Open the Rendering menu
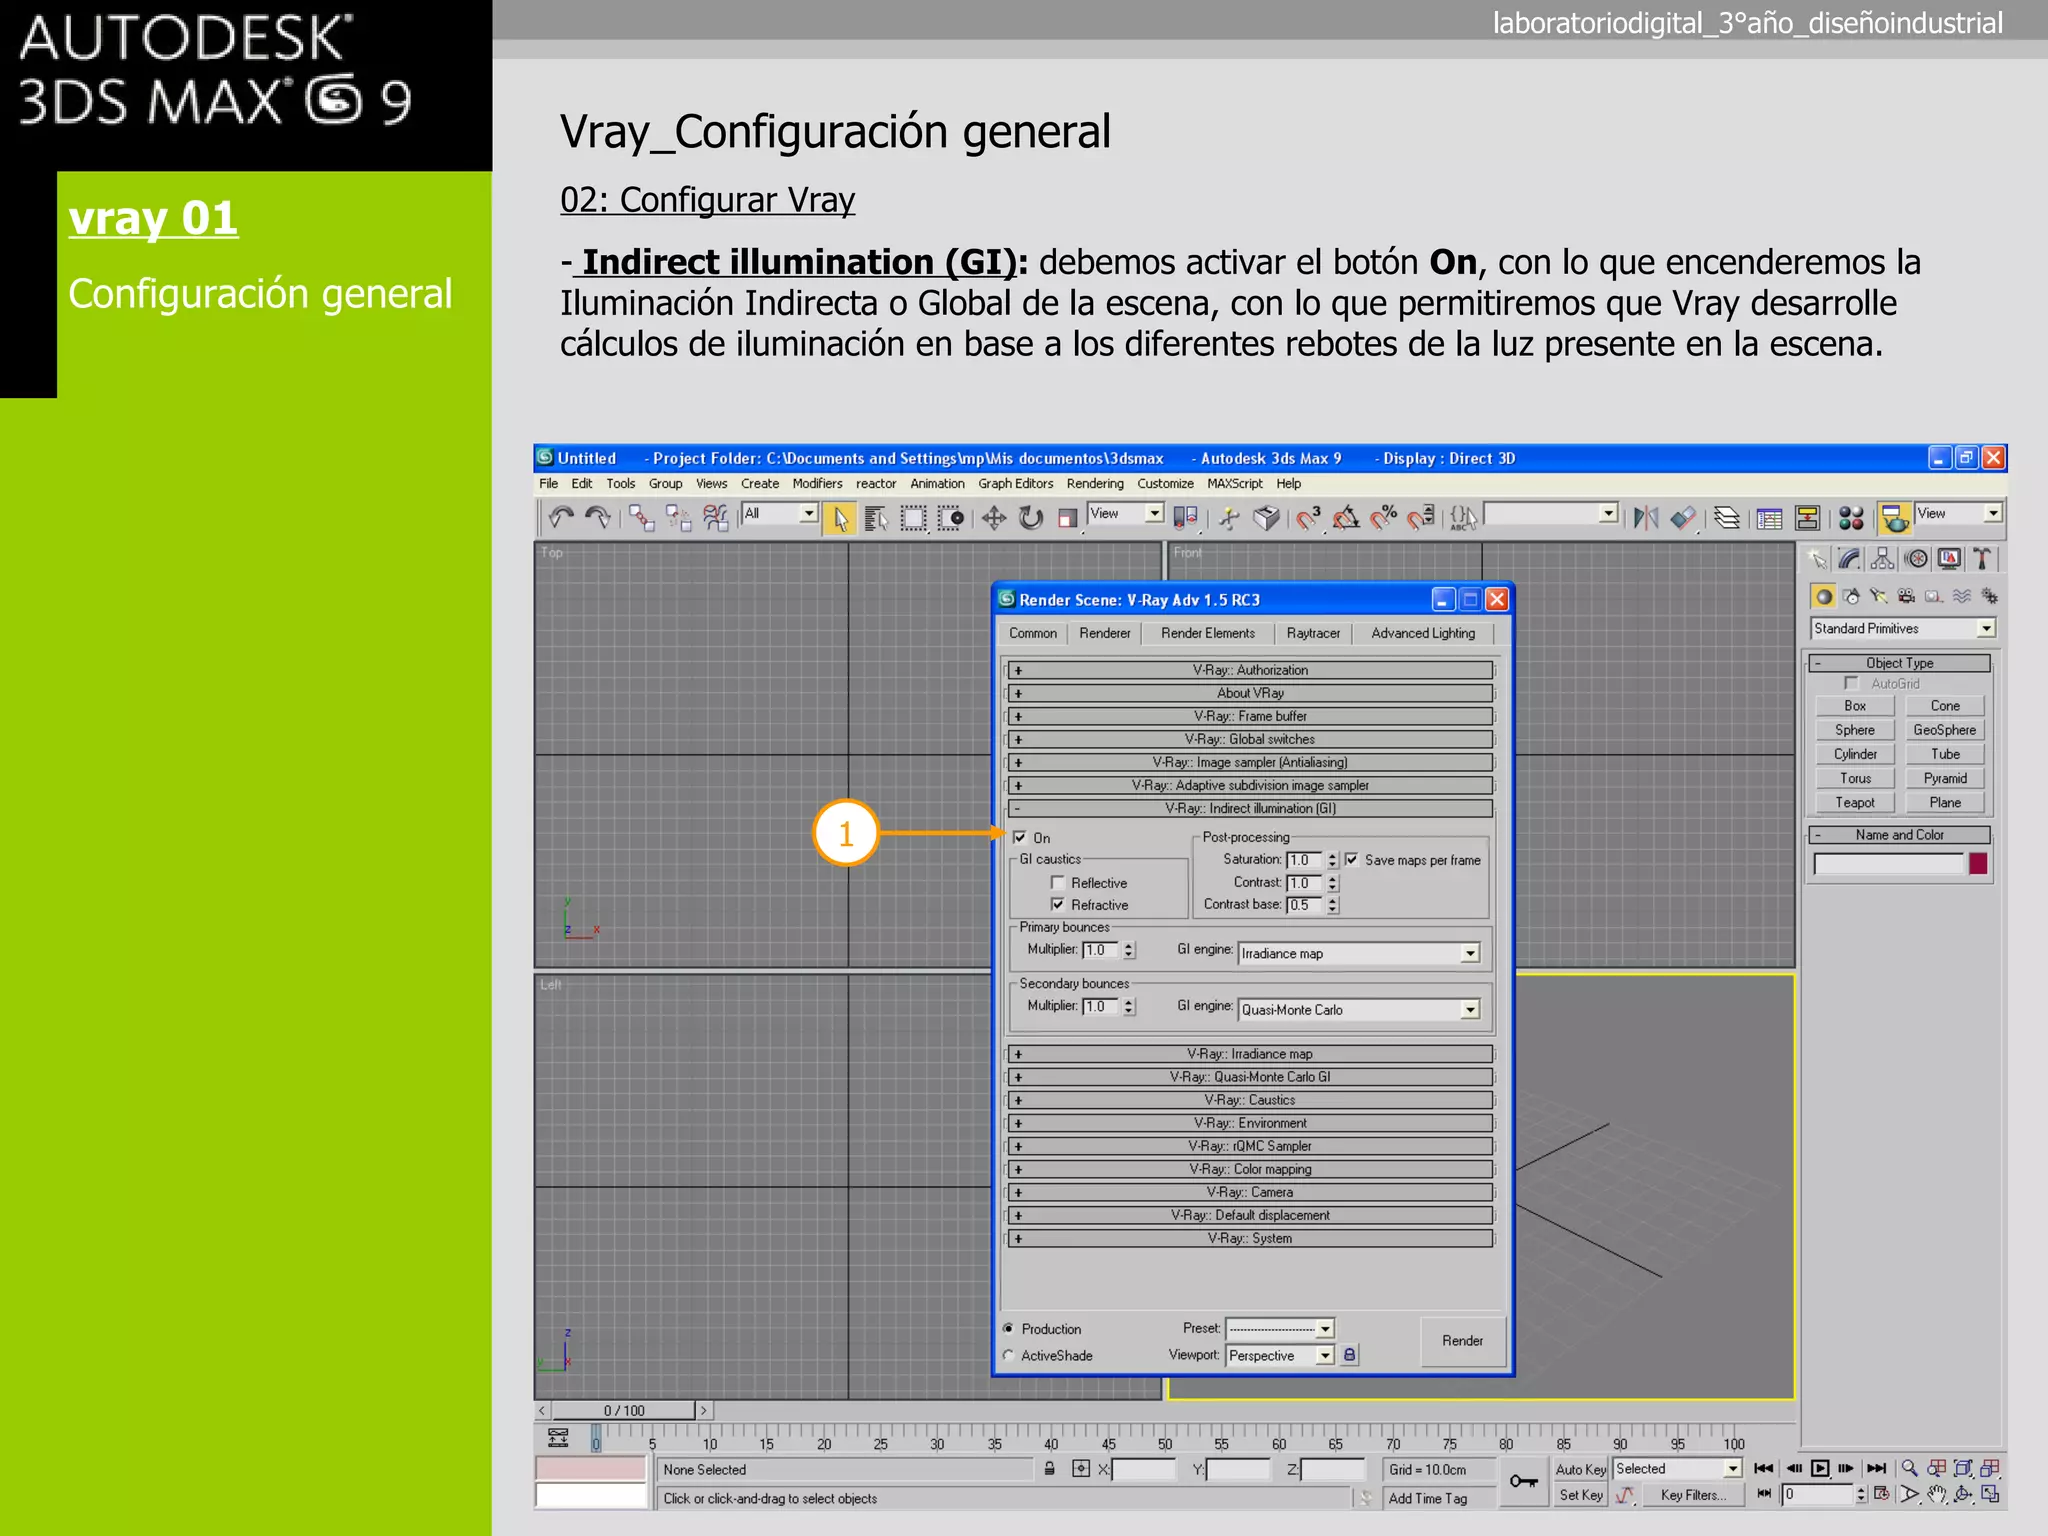This screenshot has width=2048, height=1536. pos(1094,483)
